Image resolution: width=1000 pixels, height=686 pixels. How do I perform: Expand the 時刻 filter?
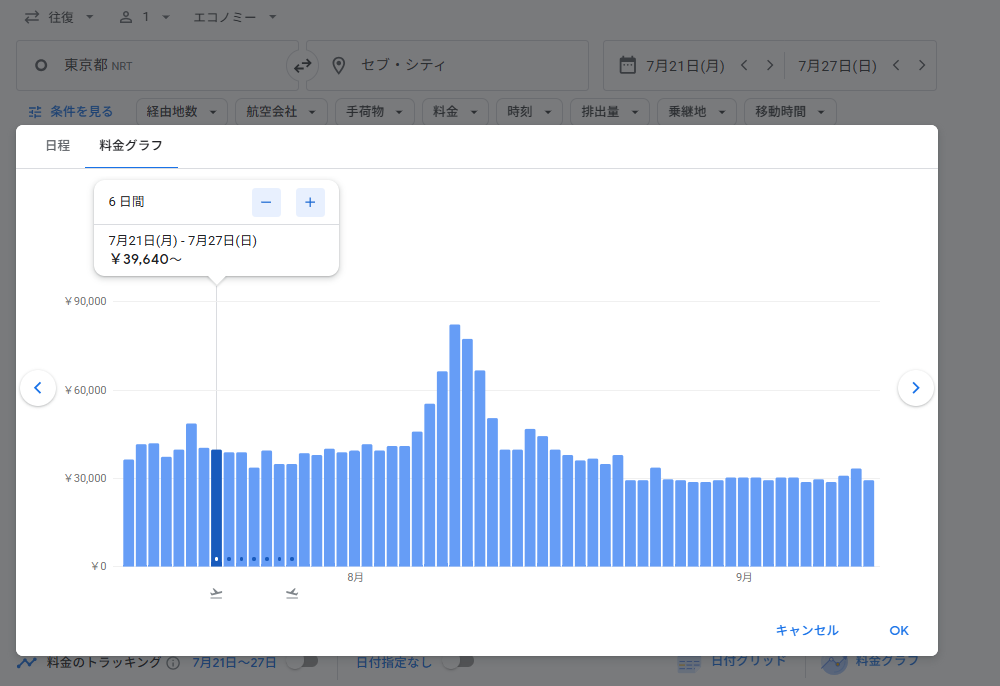point(529,112)
